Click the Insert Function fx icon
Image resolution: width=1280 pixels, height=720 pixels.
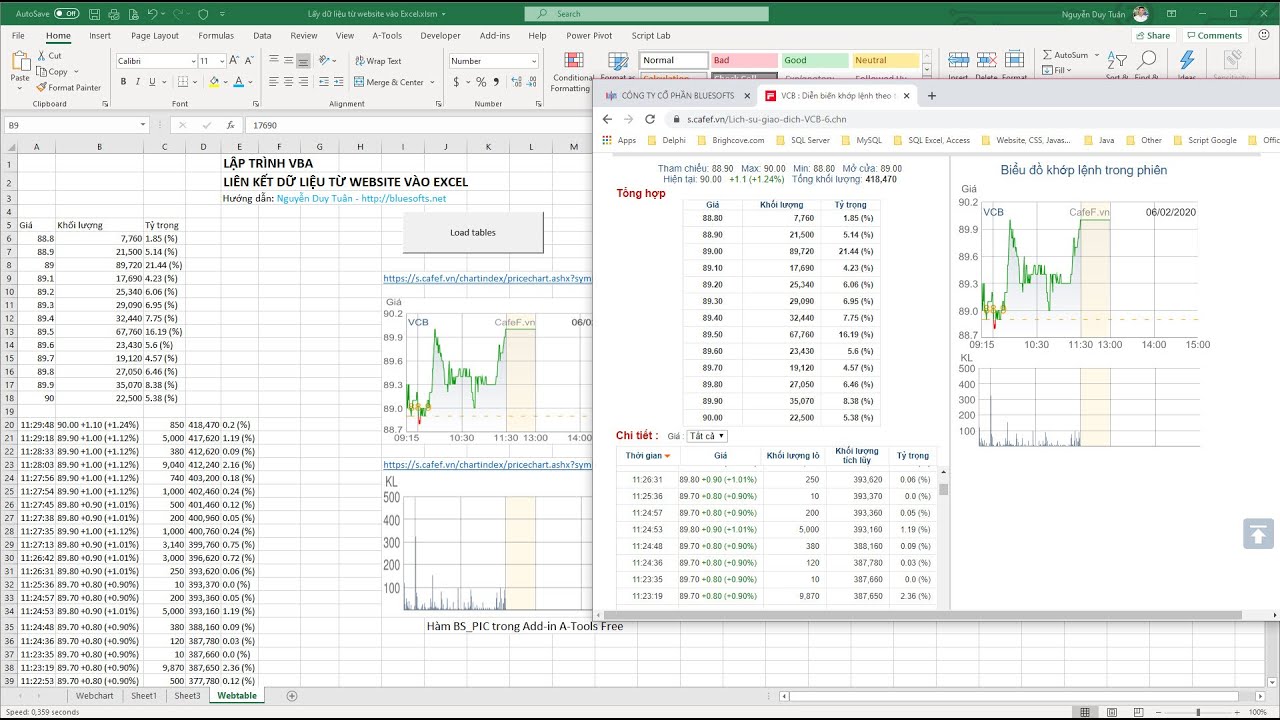click(x=230, y=125)
